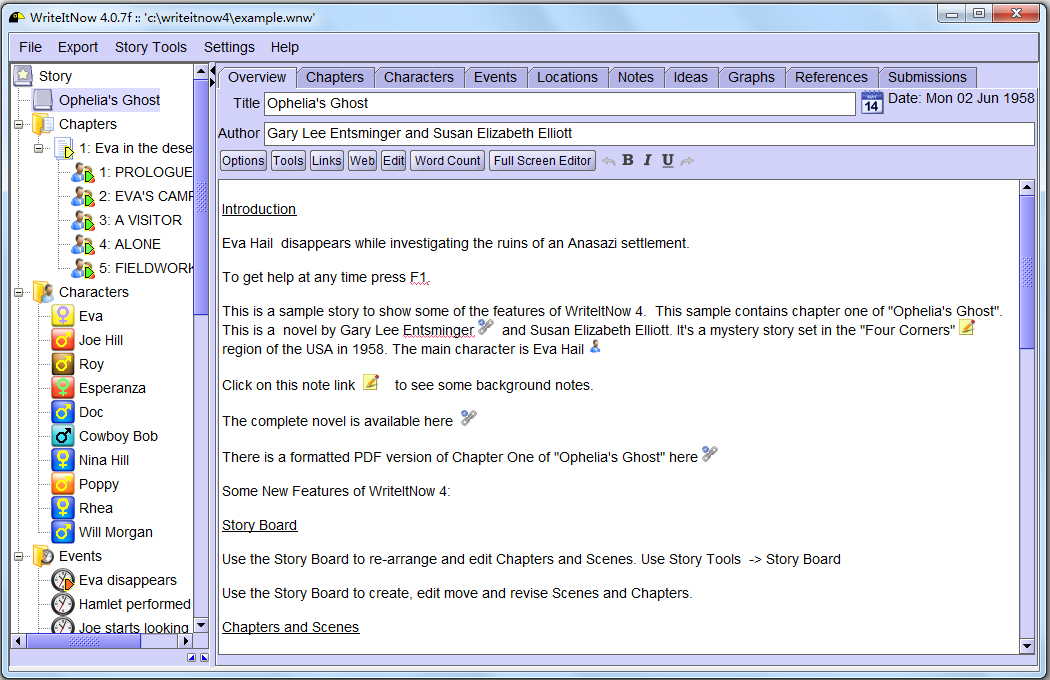Click the Chapters folder icon
This screenshot has height=680, width=1050.
44,124
